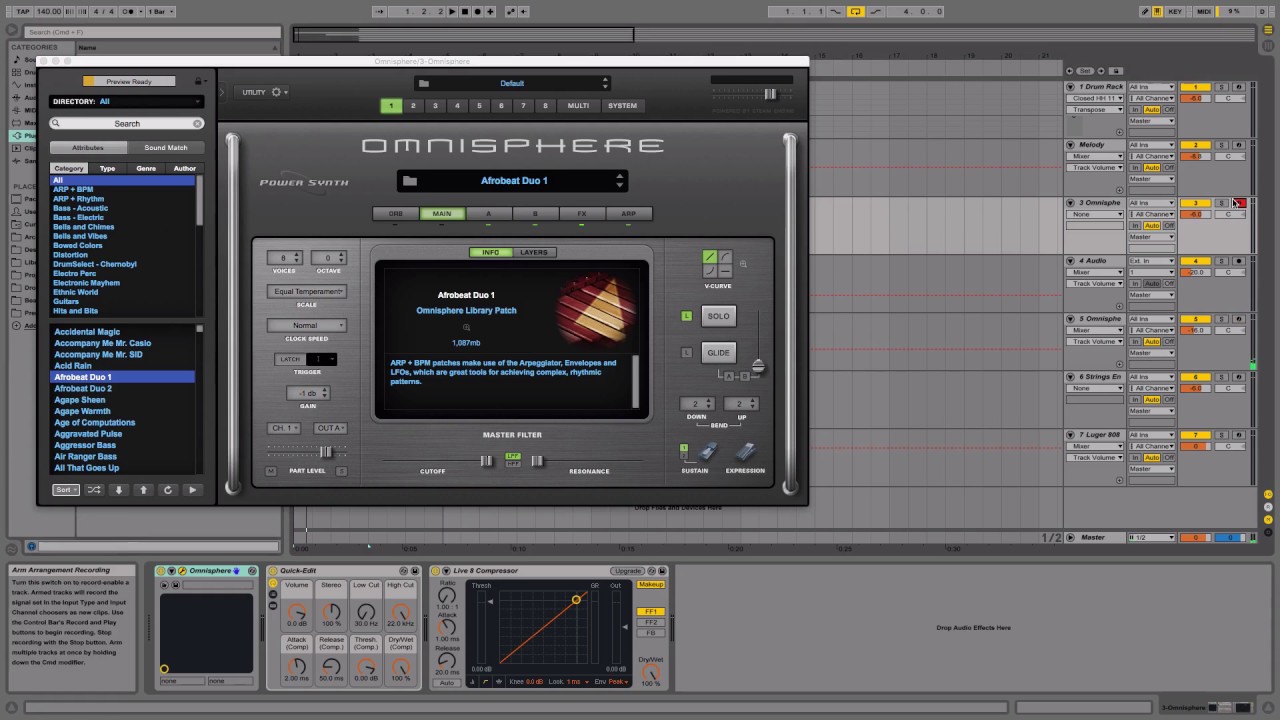Open the OUT A output dropdown
Viewport: 1280px width, 720px height.
pyautogui.click(x=330, y=428)
